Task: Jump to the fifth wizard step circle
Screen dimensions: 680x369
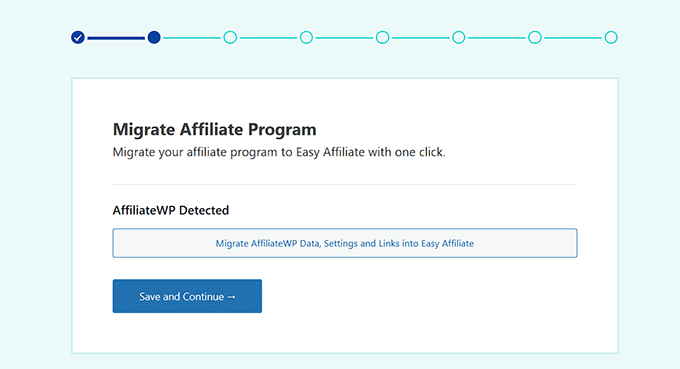Action: pyautogui.click(x=382, y=38)
